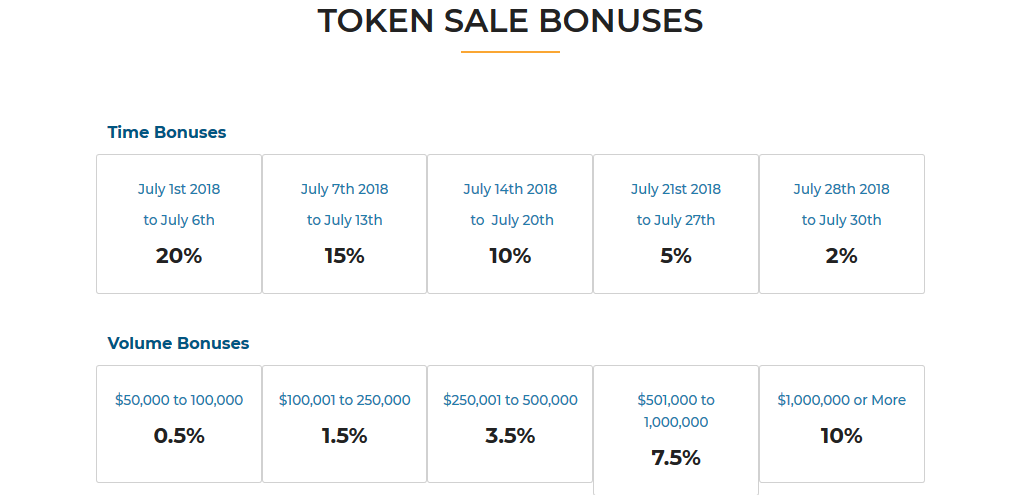Select the Time Bonuses section label
The image size is (1020, 495).
167,132
